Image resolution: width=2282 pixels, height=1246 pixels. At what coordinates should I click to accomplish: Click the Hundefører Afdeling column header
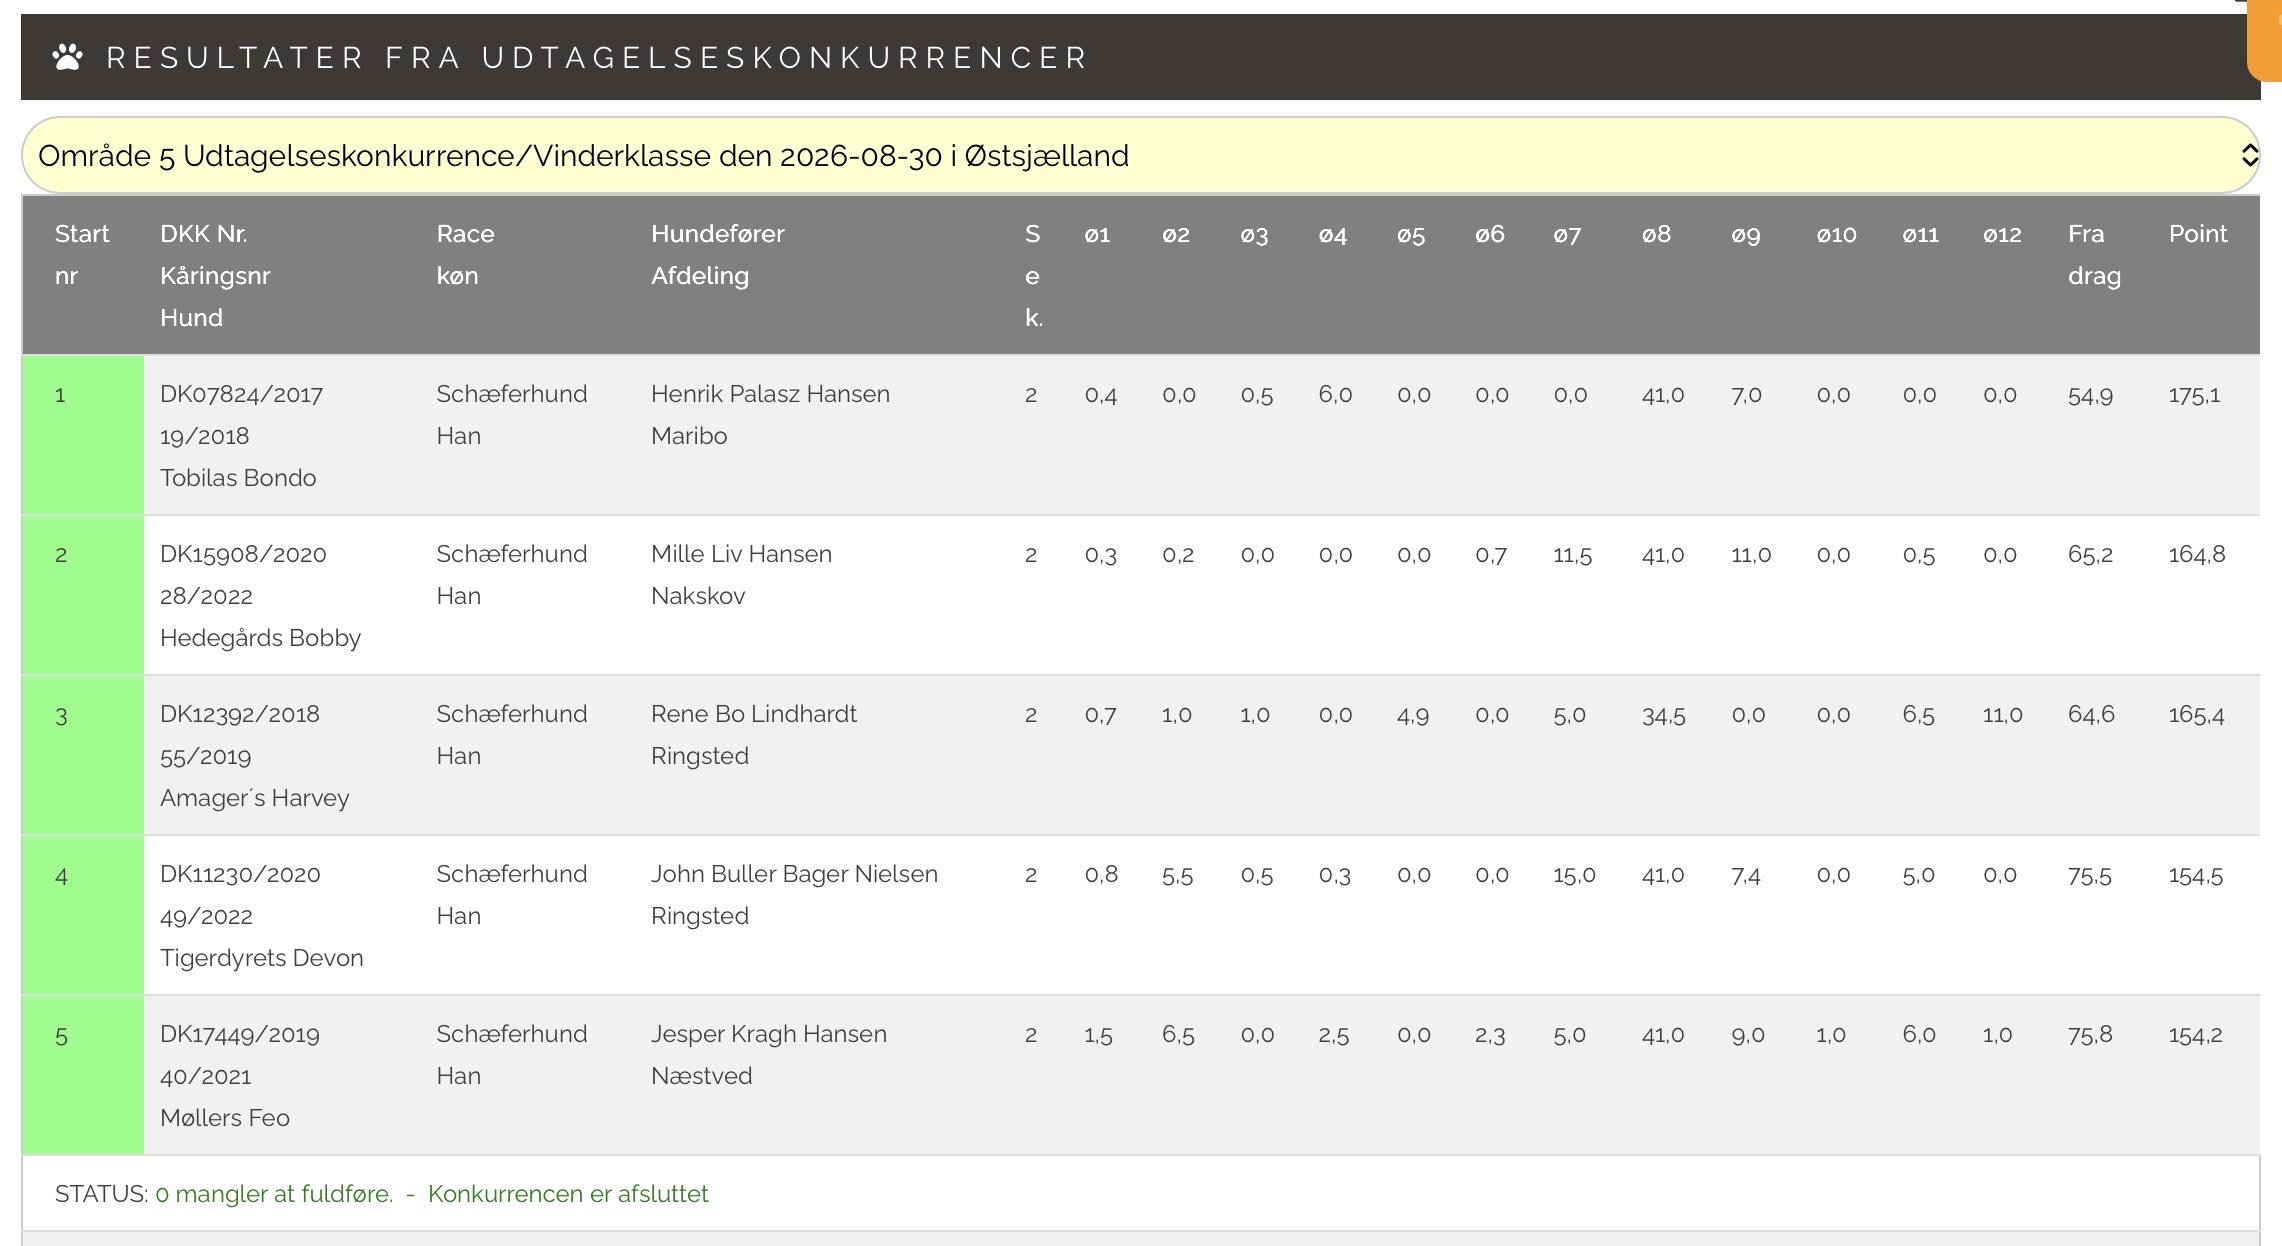pos(718,255)
